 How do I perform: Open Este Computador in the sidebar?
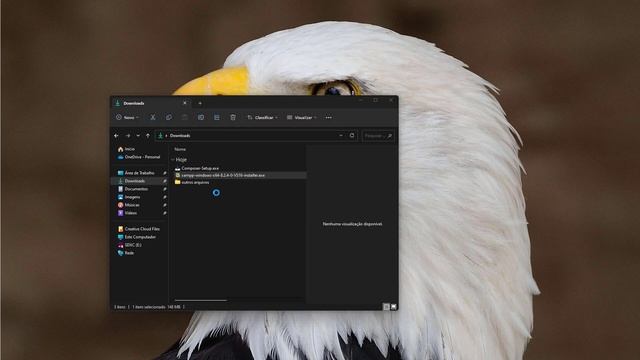[136, 237]
